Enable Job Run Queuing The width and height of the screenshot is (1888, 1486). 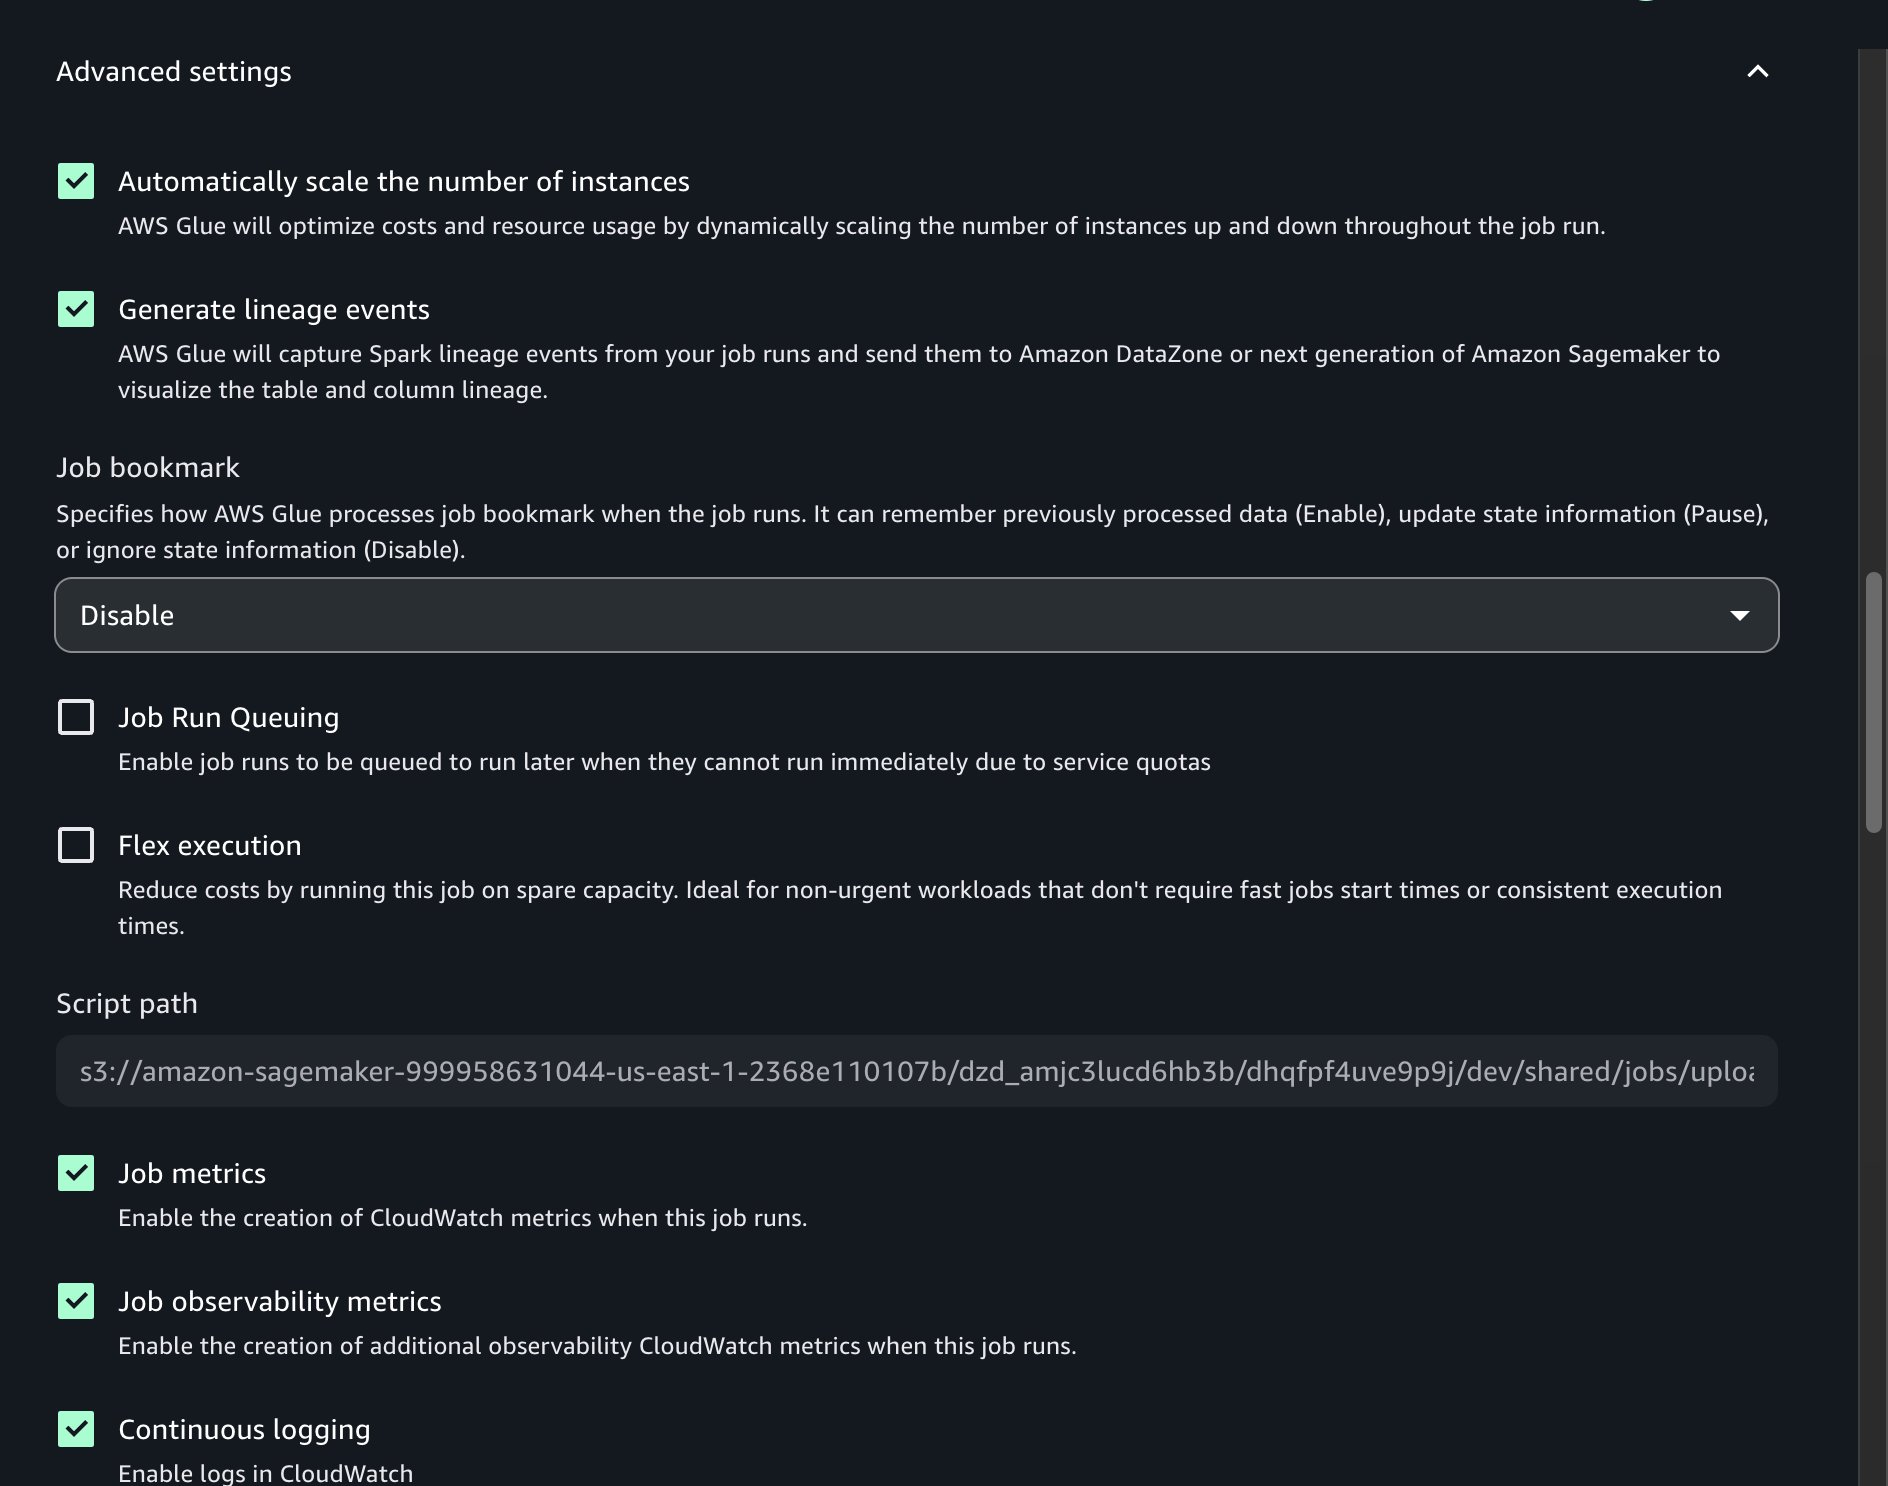(75, 716)
